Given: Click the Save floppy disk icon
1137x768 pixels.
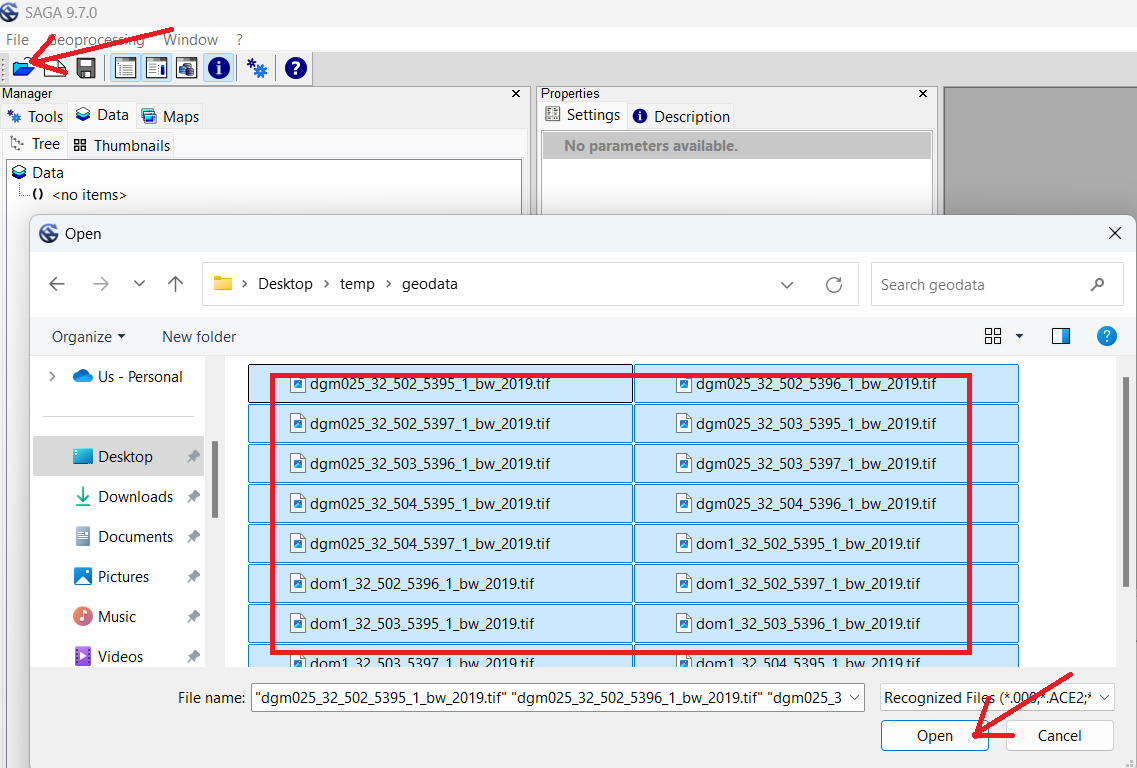Looking at the screenshot, I should click(86, 68).
